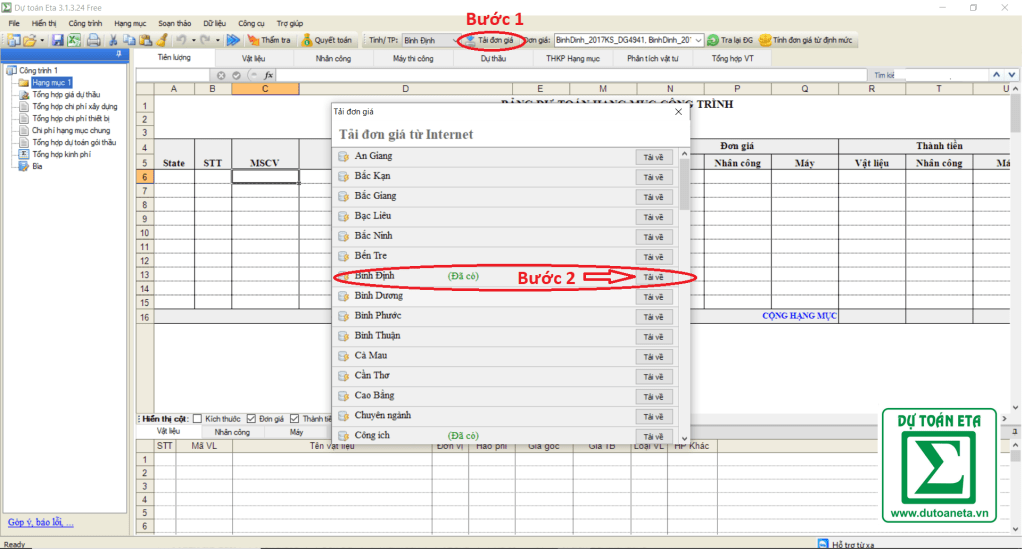Click the Copy icon in toolbar
This screenshot has height=549, width=1024.
(129, 40)
